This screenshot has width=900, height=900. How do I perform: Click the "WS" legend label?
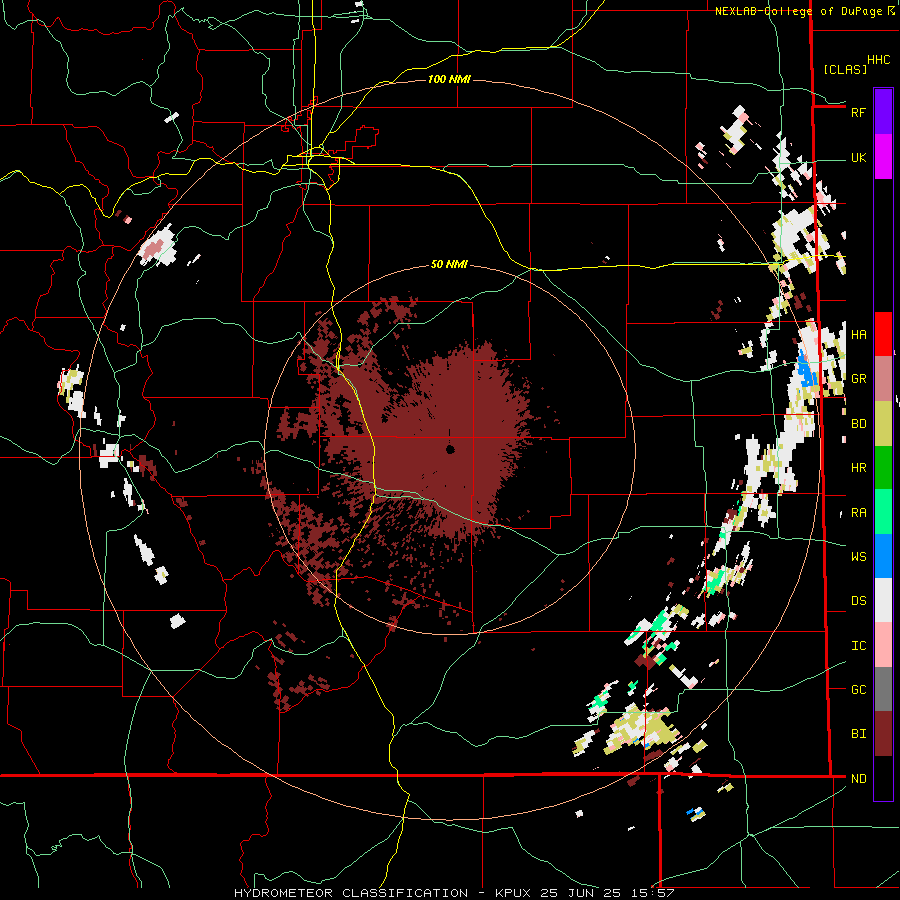click(x=858, y=557)
